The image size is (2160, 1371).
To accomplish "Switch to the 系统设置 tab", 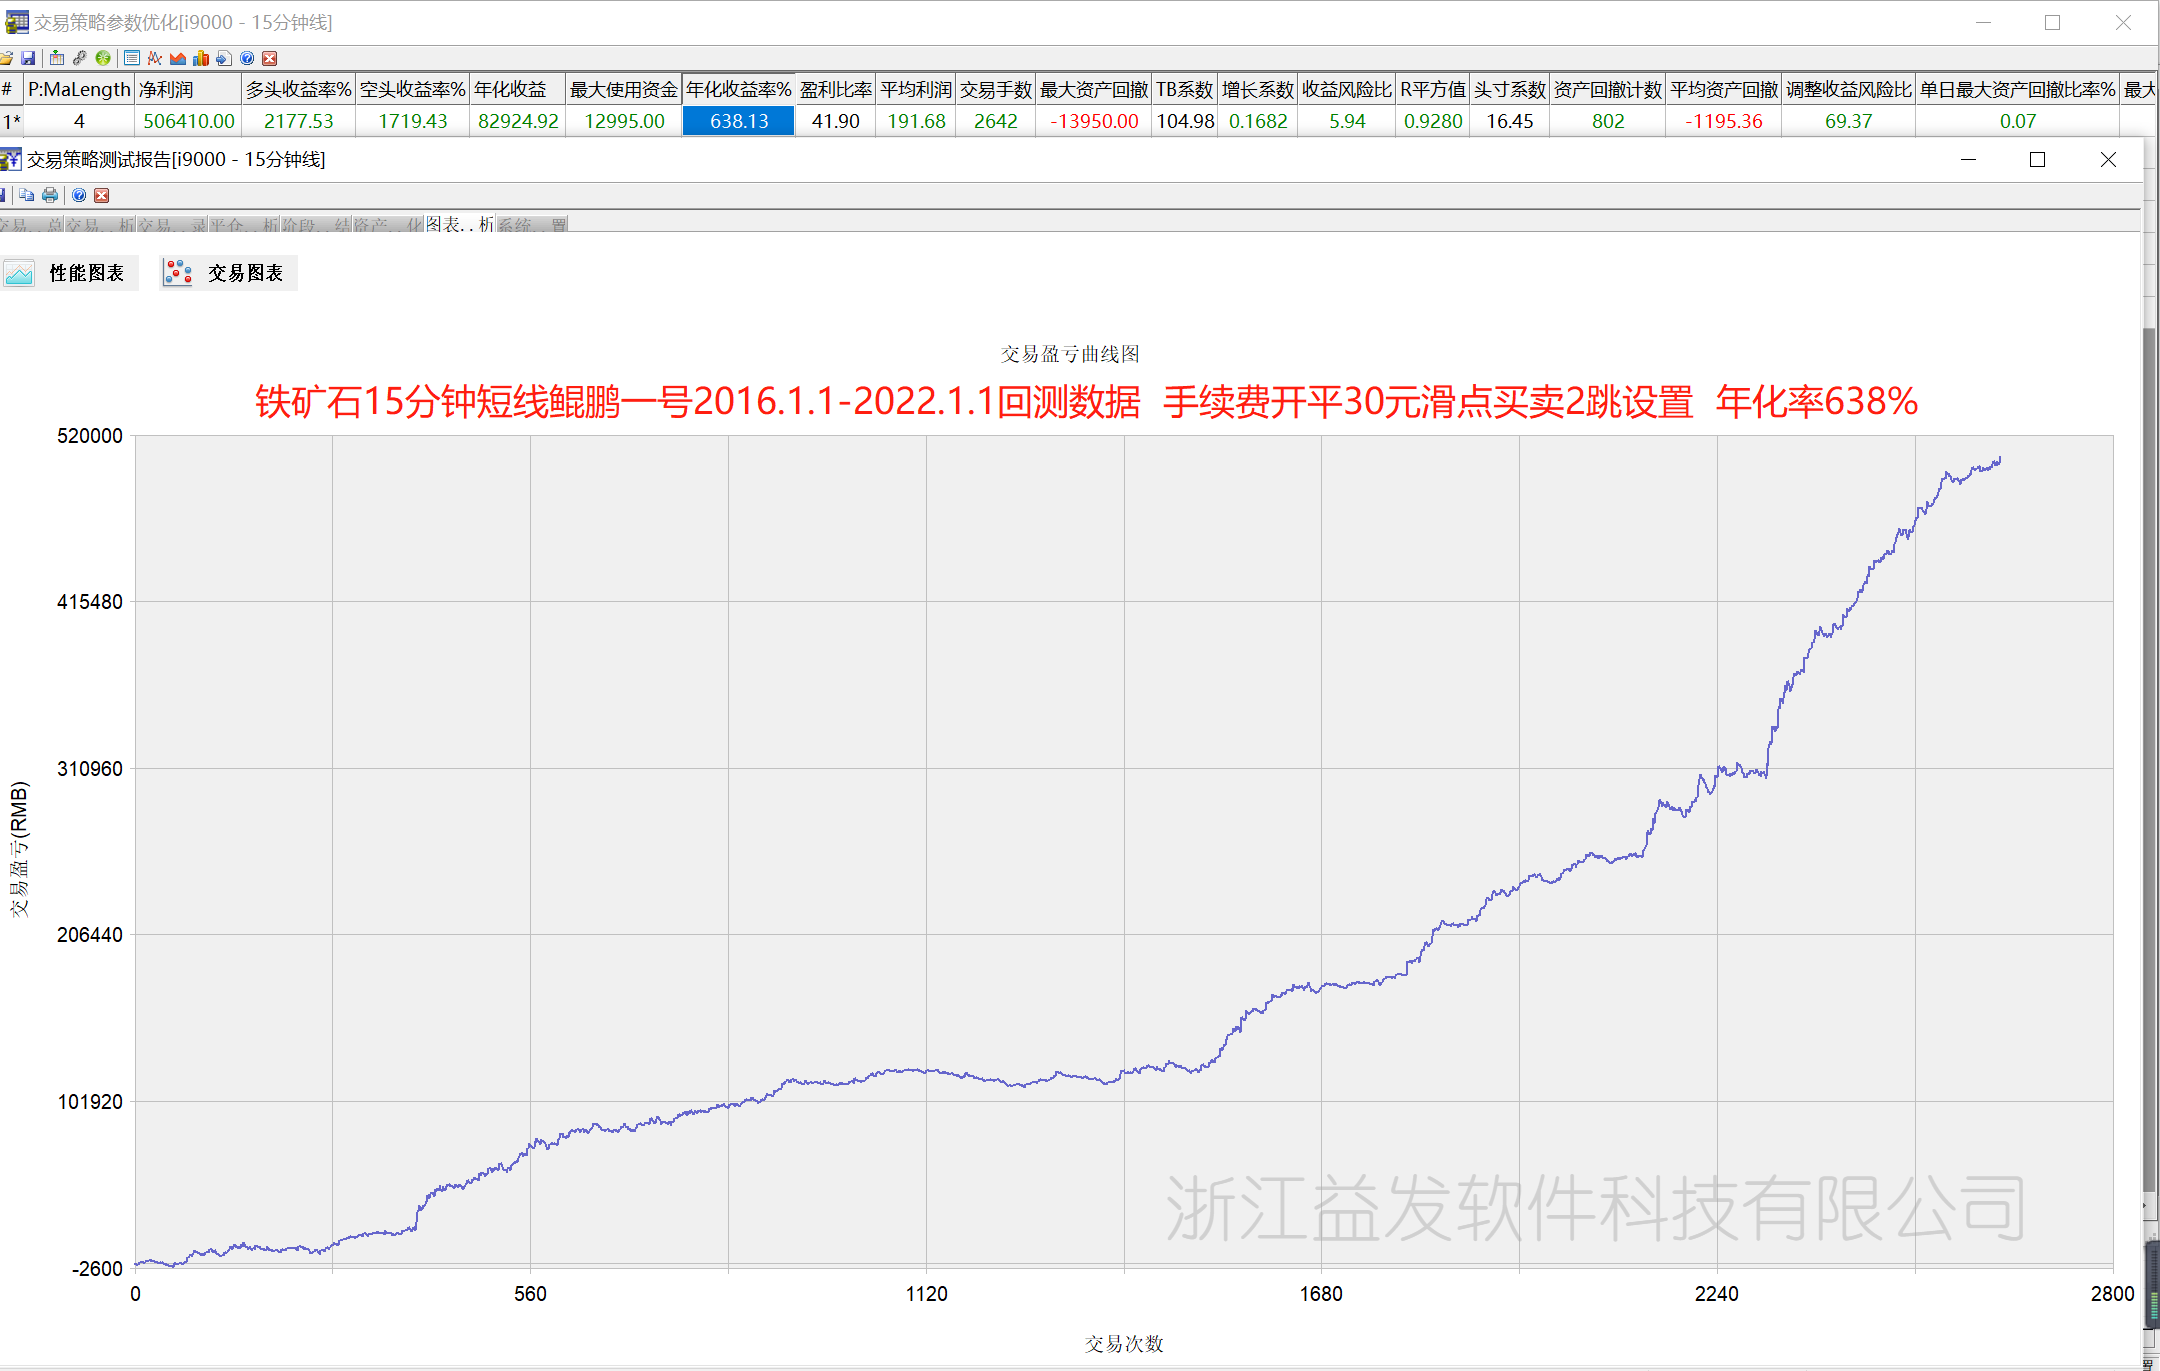I will point(532,225).
